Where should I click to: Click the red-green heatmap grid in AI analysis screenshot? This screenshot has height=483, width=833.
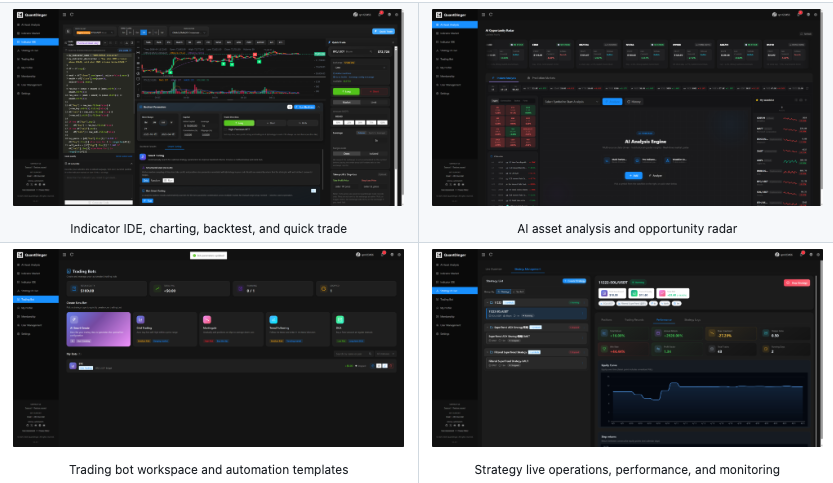pos(513,126)
